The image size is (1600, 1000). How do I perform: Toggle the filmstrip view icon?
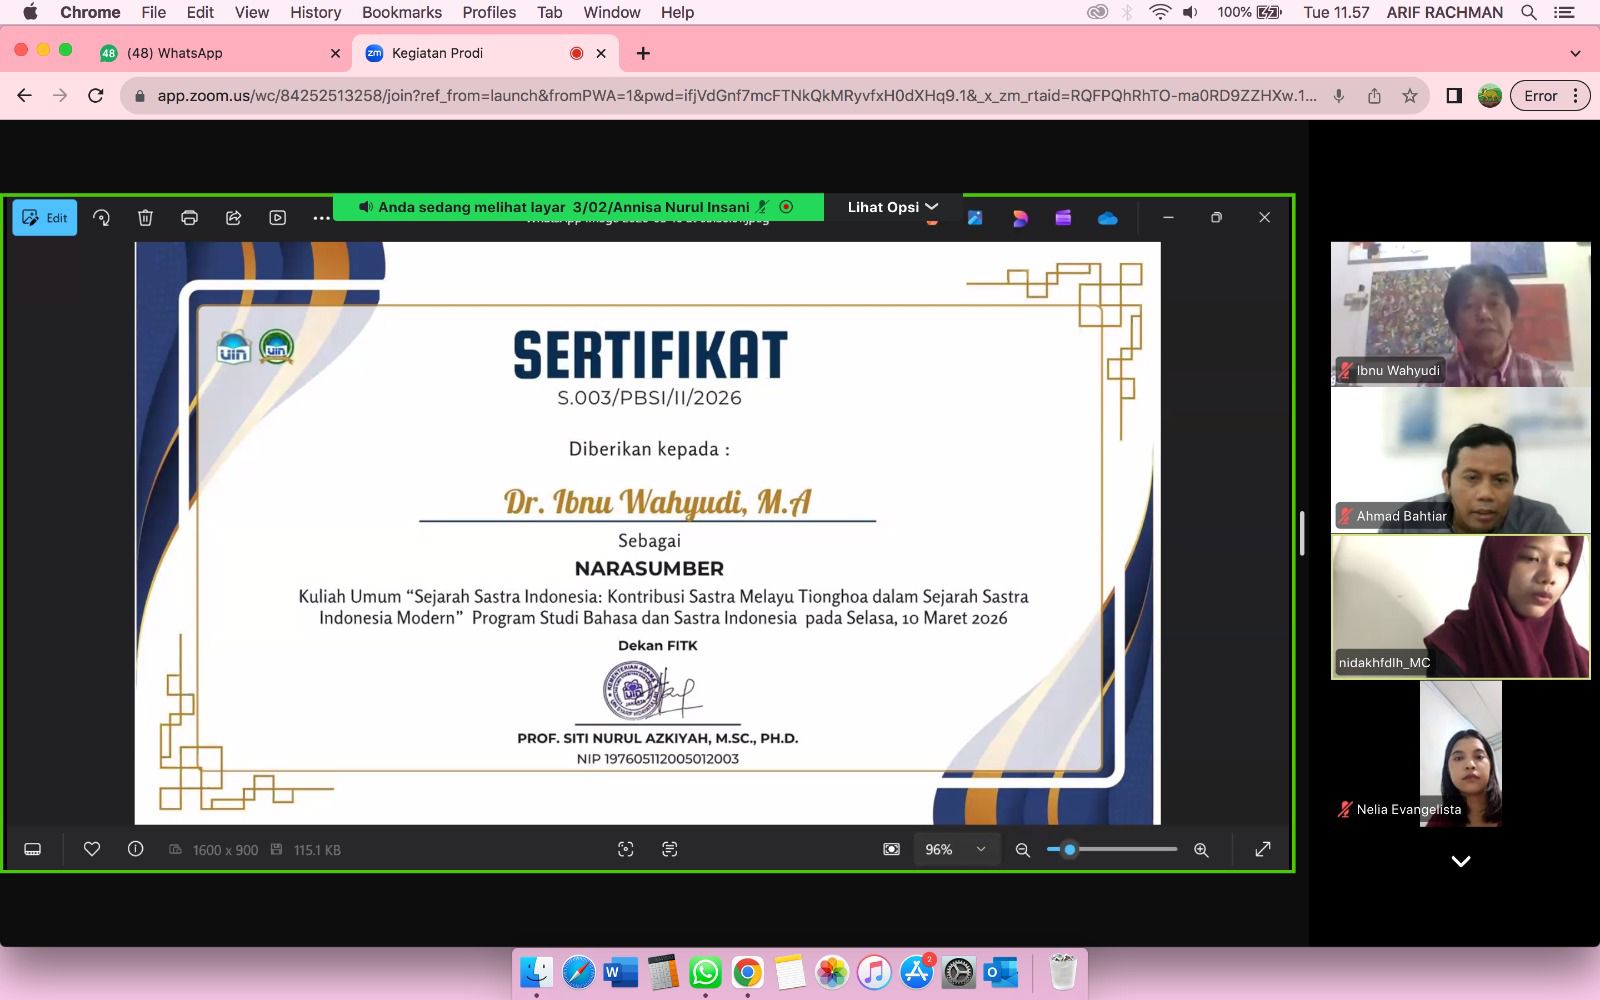coord(32,849)
